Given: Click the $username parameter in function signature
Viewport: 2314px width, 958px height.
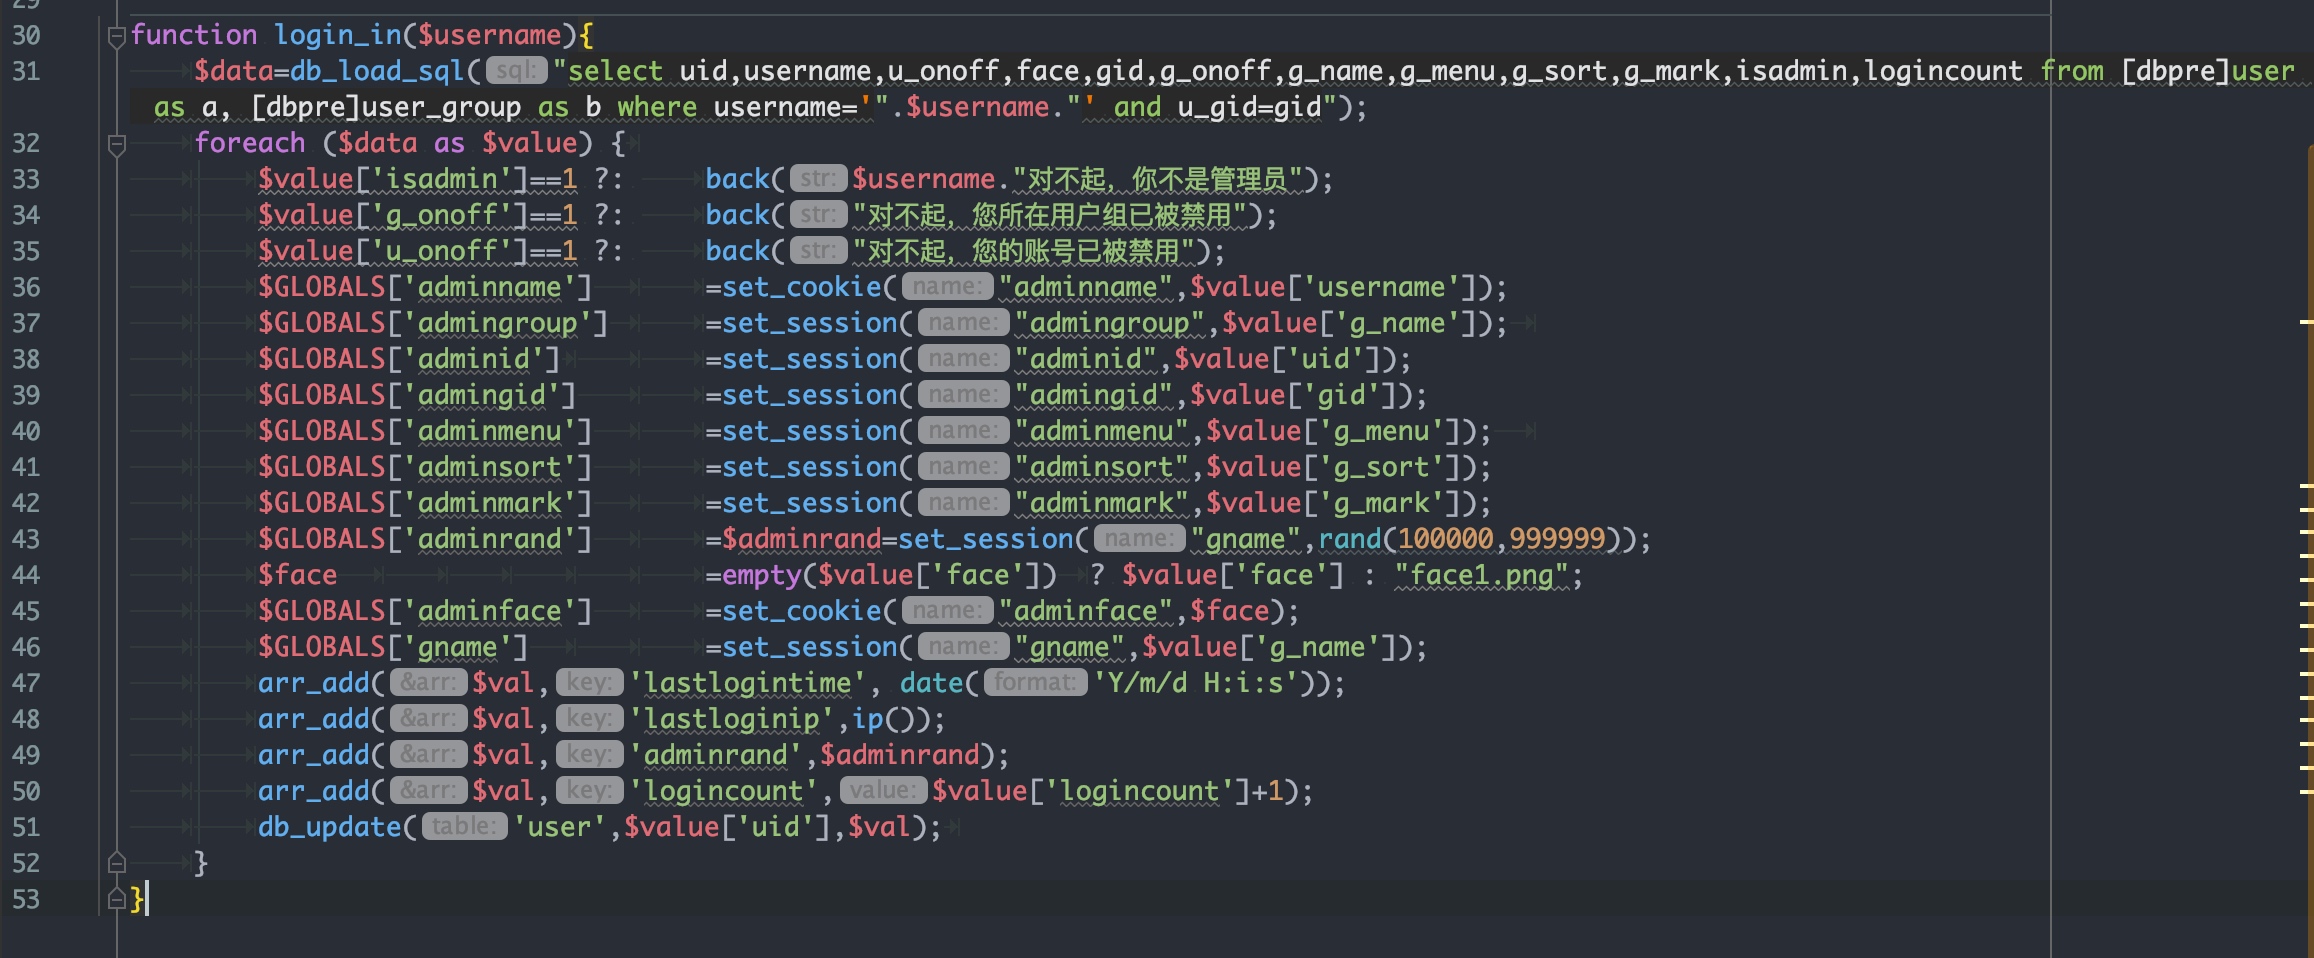Looking at the screenshot, I should click(489, 35).
